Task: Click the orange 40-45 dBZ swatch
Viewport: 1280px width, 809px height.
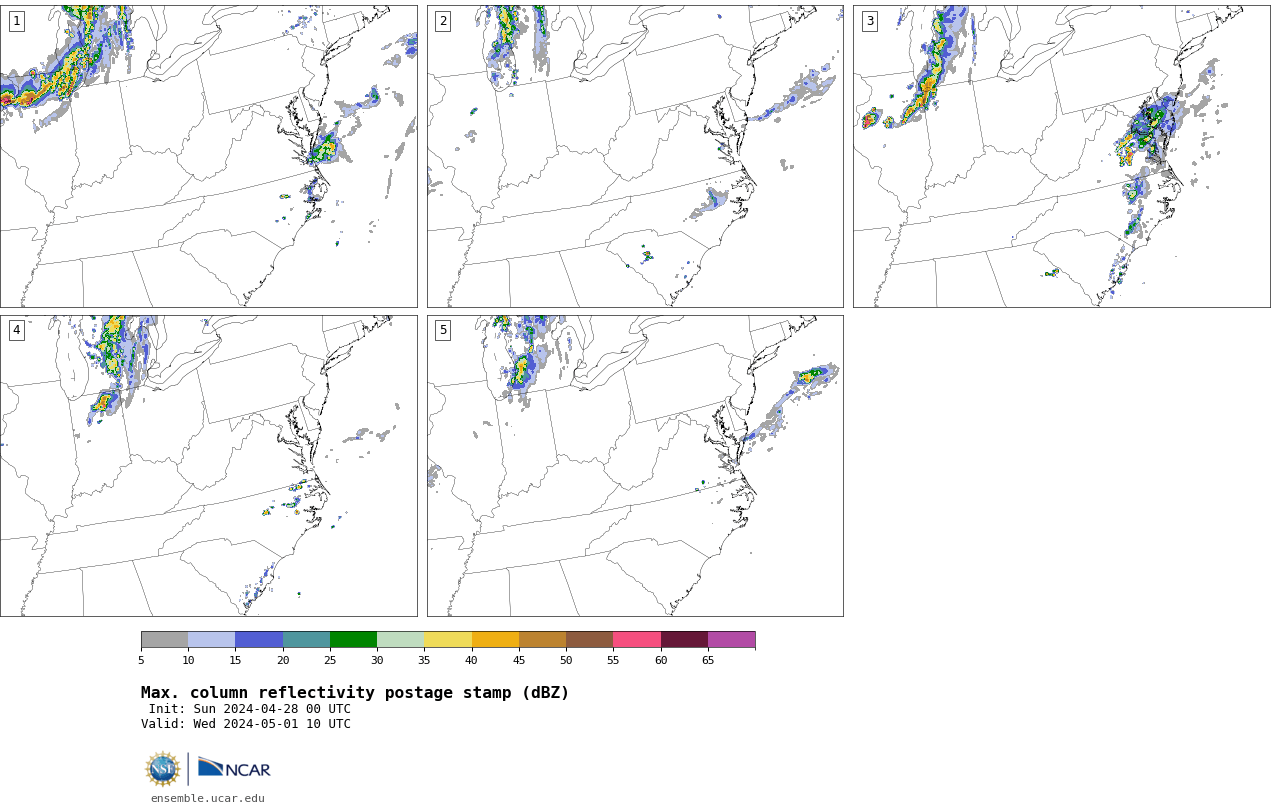Action: [x=495, y=640]
